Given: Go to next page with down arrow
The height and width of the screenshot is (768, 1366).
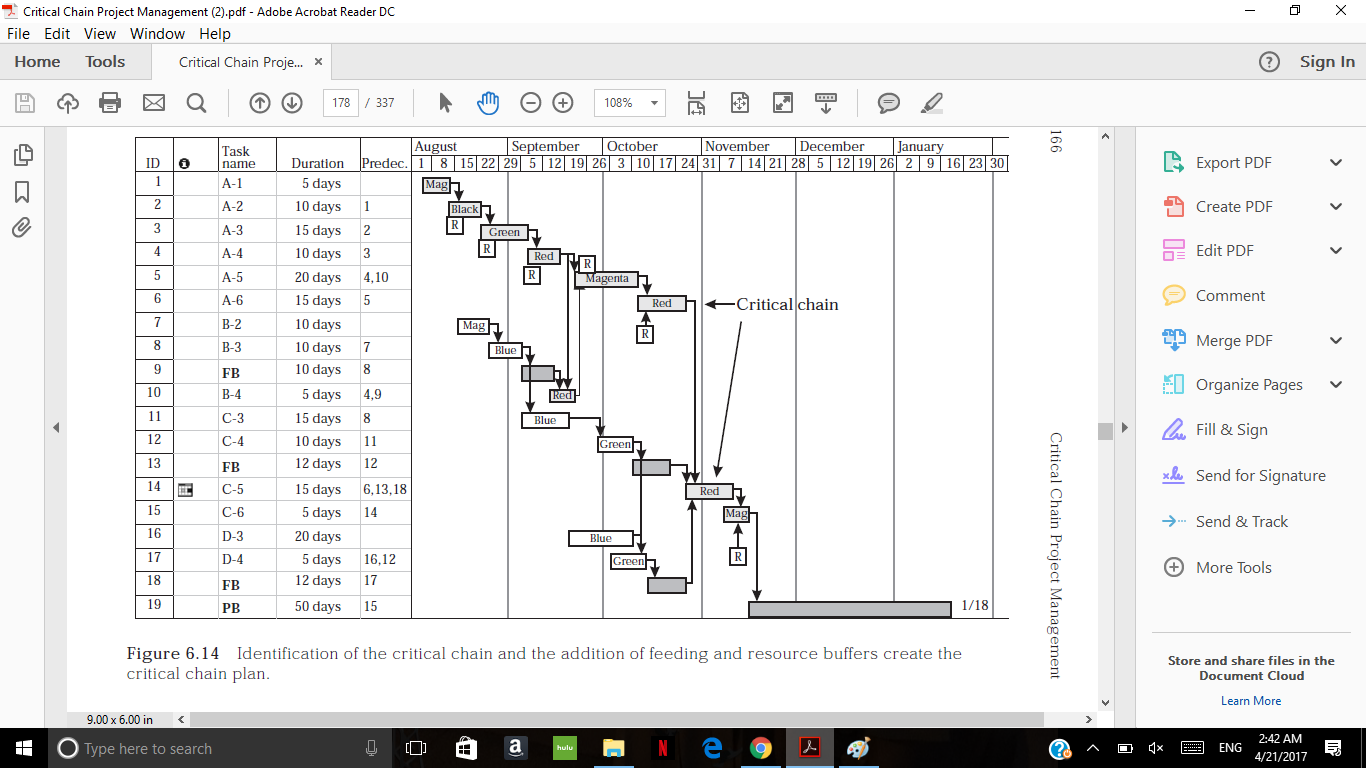Looking at the screenshot, I should point(292,103).
